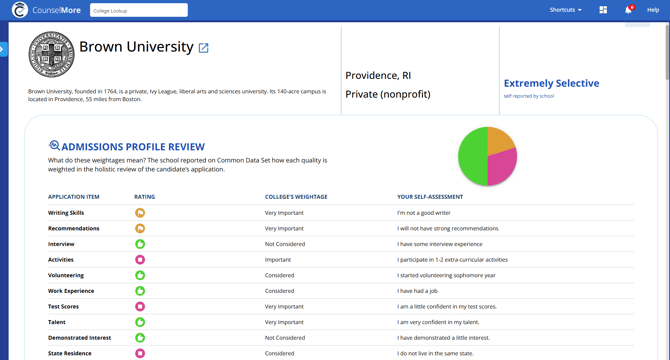Click the CounselMore logo icon
The height and width of the screenshot is (360, 670).
[20, 10]
